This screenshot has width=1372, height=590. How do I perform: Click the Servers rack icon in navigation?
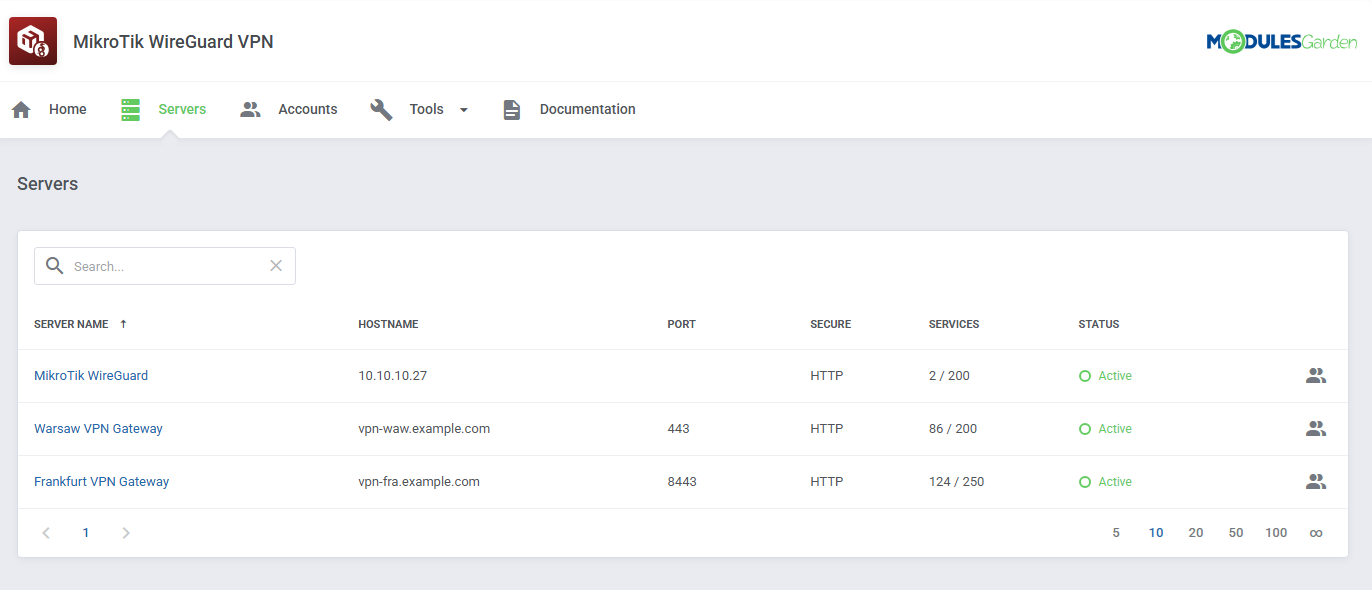131,110
